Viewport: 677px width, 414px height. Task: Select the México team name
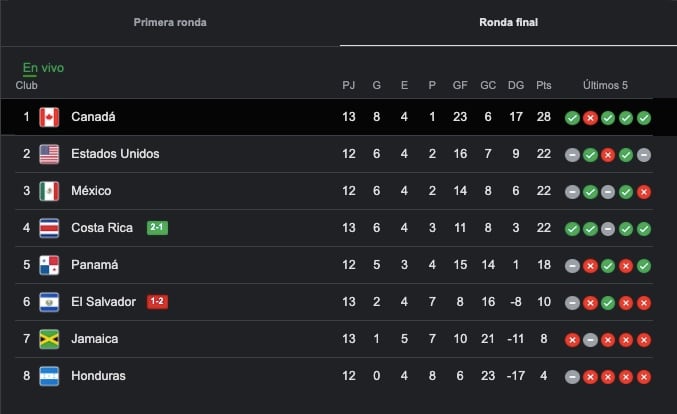[91, 191]
